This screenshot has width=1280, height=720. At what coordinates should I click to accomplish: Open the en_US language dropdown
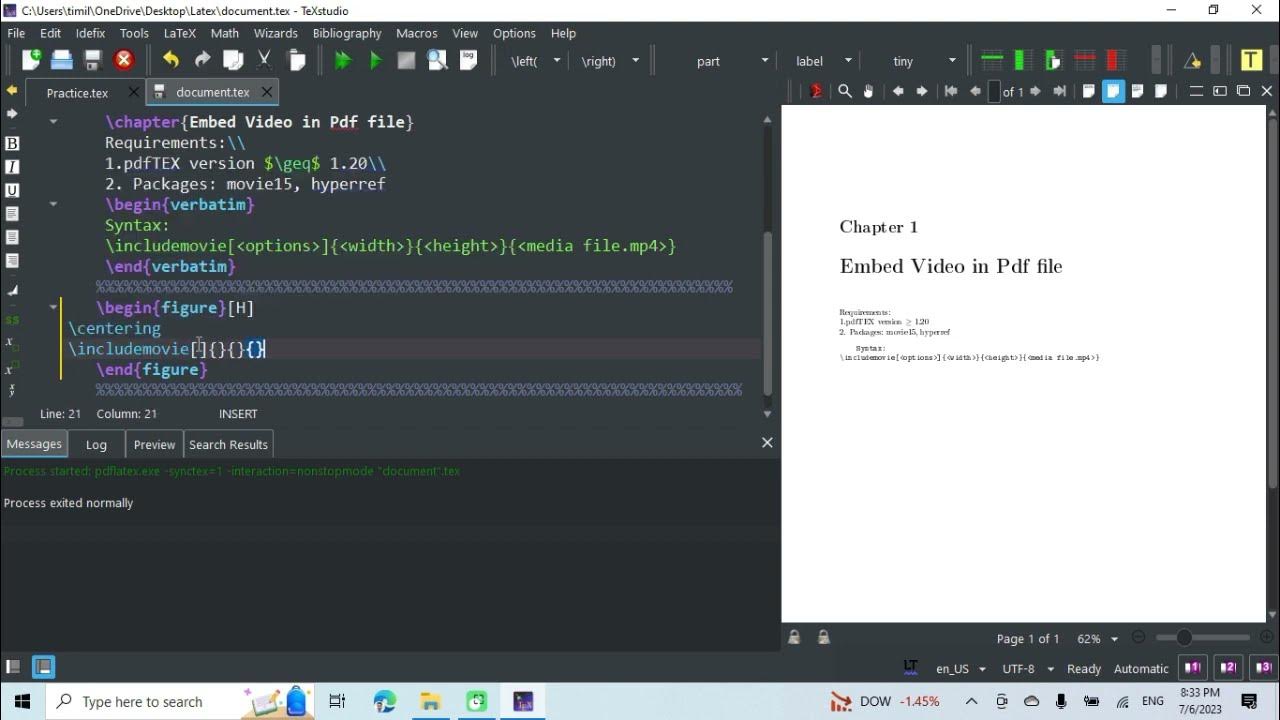[960, 669]
